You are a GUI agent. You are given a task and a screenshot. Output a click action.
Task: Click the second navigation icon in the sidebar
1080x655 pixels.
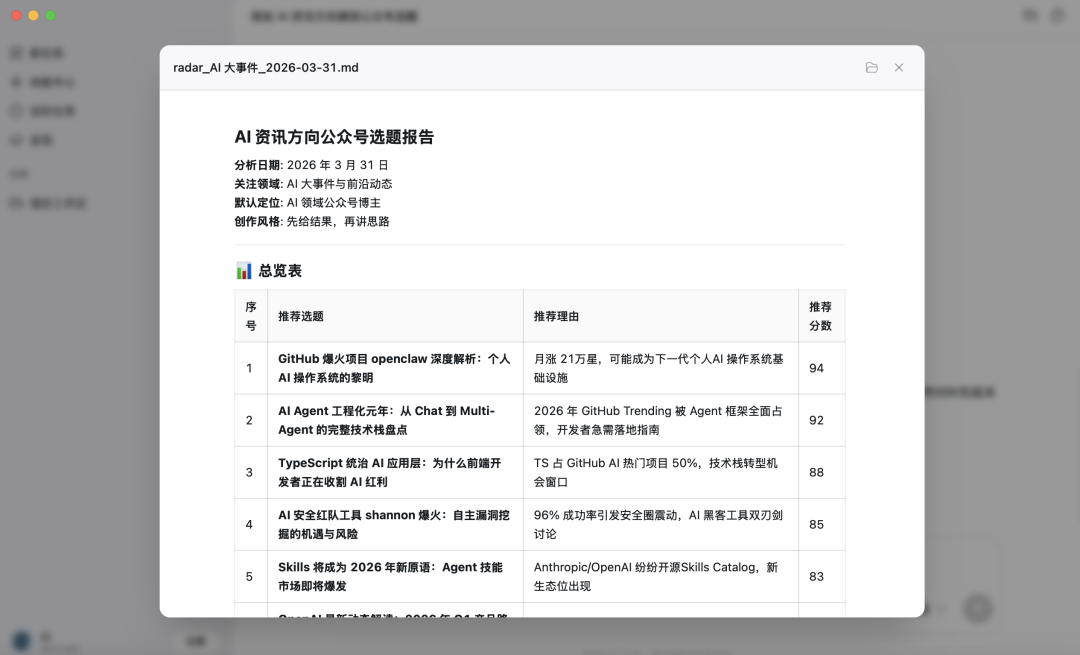tap(15, 82)
